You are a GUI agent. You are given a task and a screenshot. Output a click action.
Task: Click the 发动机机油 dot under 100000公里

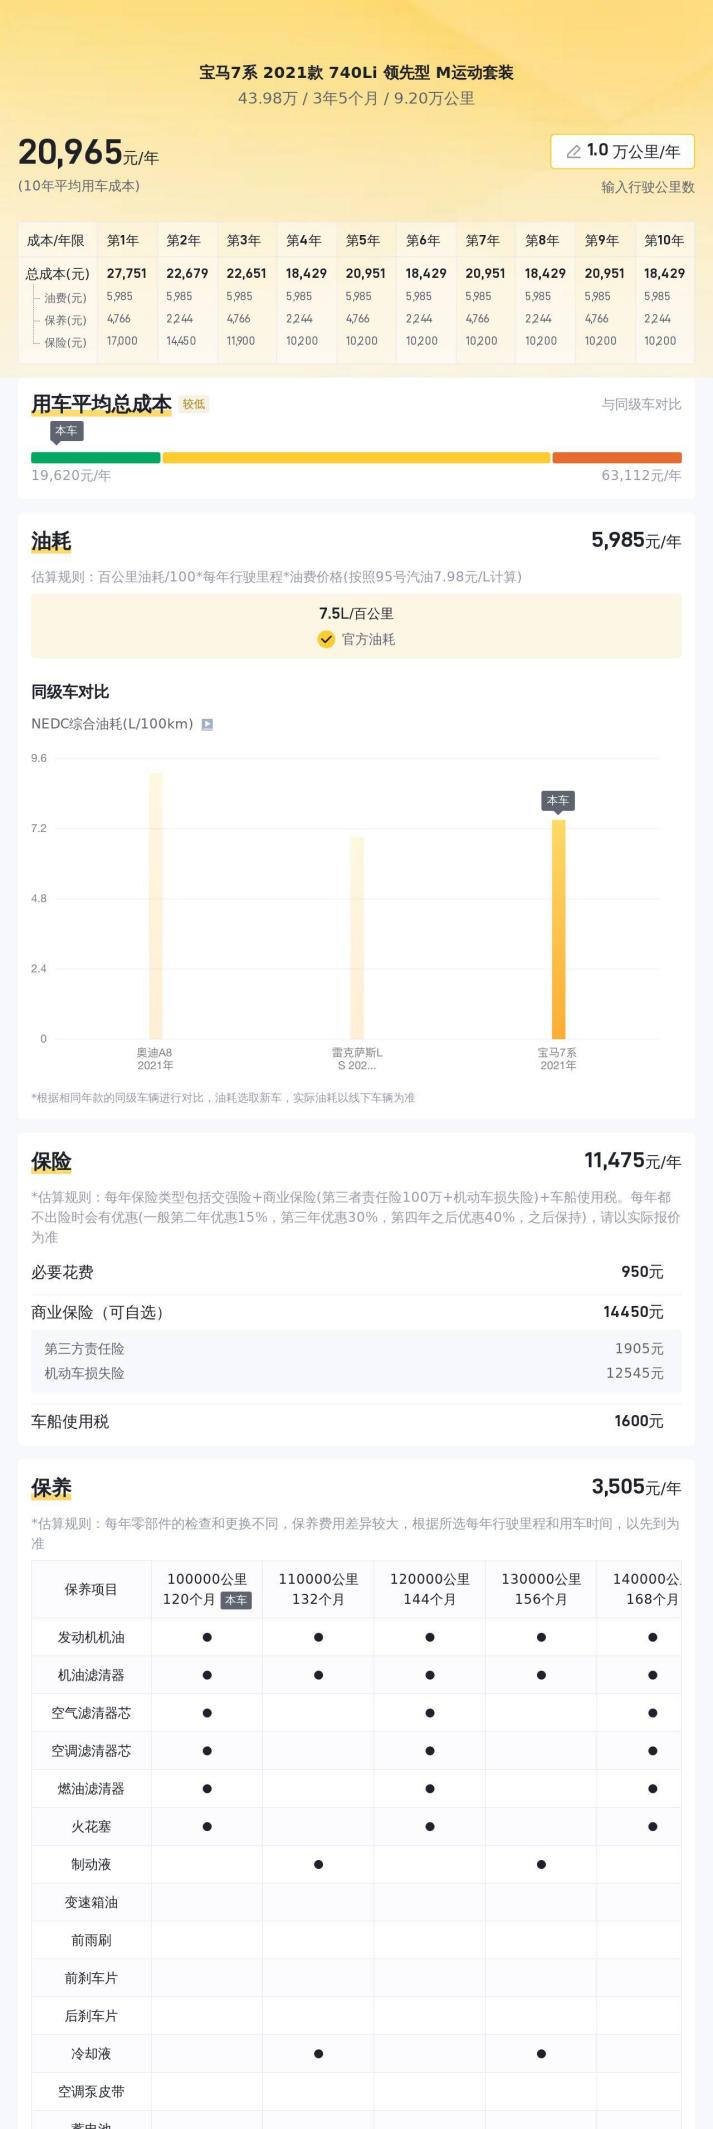(207, 1637)
